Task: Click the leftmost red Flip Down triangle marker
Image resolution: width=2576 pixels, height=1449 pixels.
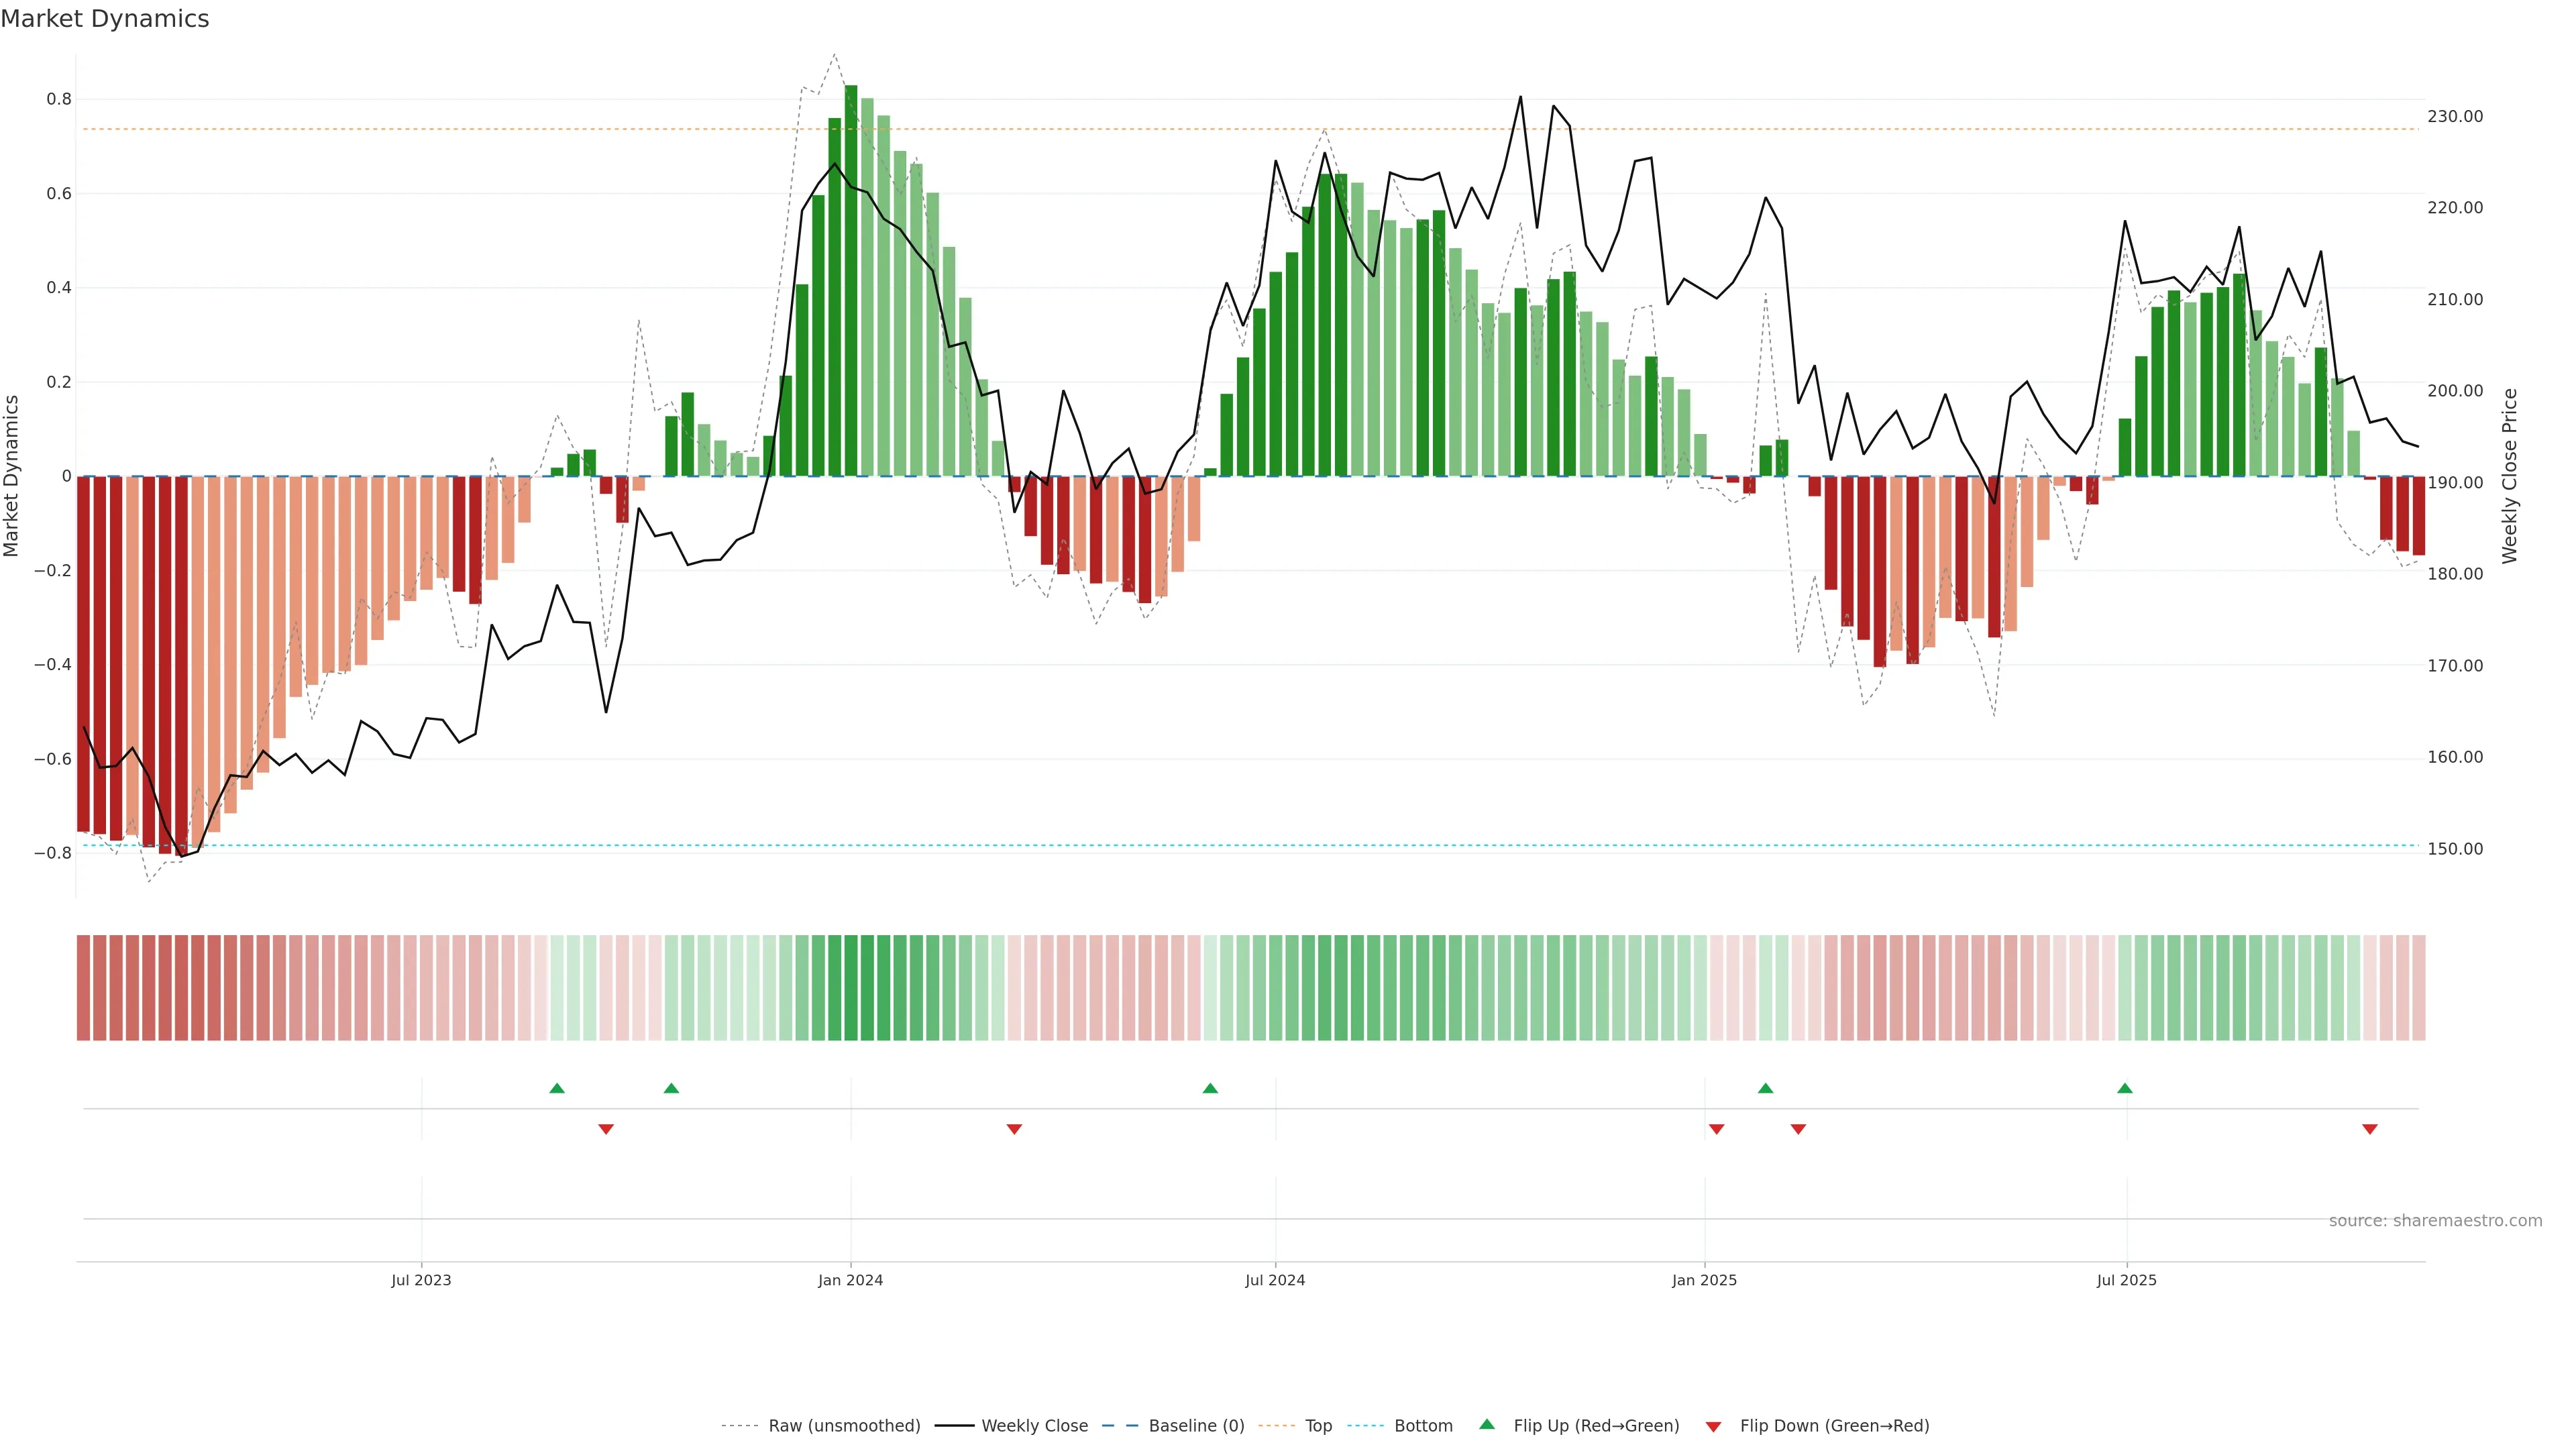Action: [x=606, y=1129]
